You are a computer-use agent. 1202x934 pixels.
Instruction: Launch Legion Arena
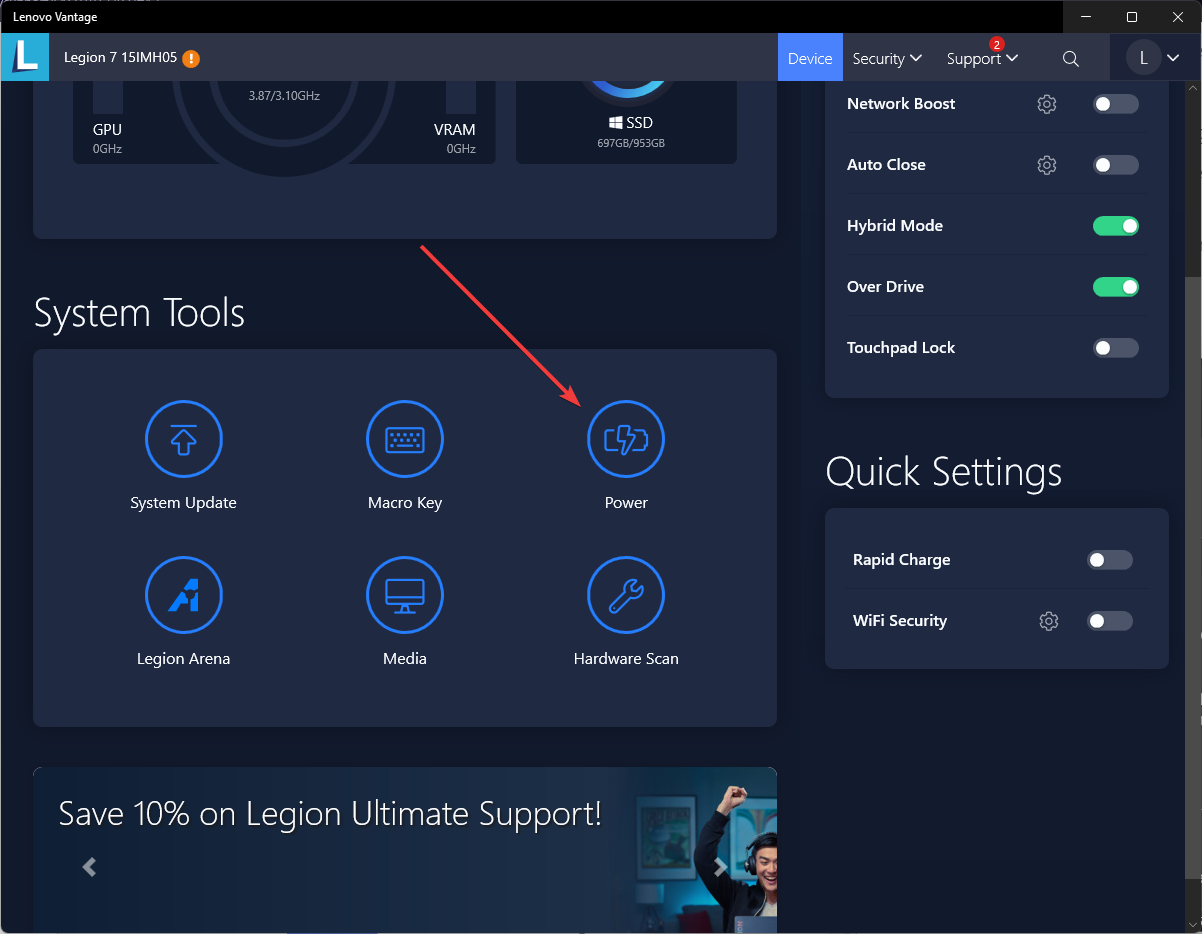tap(184, 595)
